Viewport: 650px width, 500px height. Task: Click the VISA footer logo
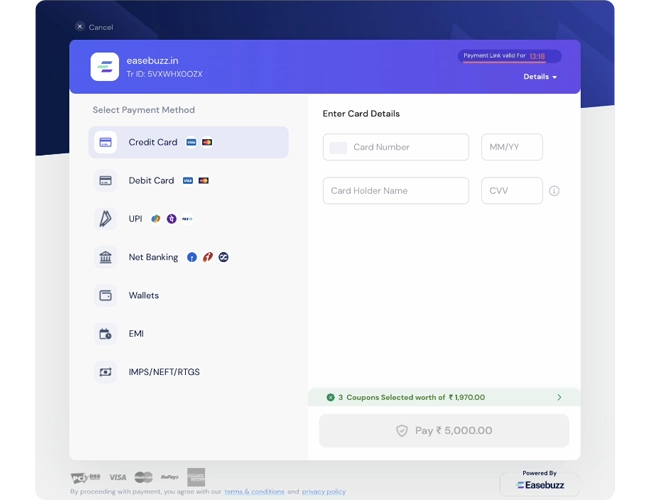point(118,478)
